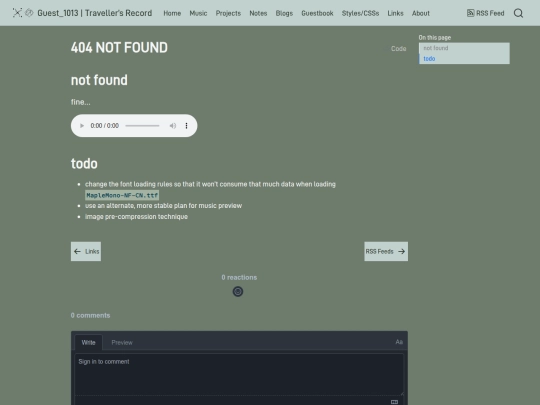This screenshot has width=540, height=405.
Task: Seek on the audio progress bar
Action: click(142, 126)
